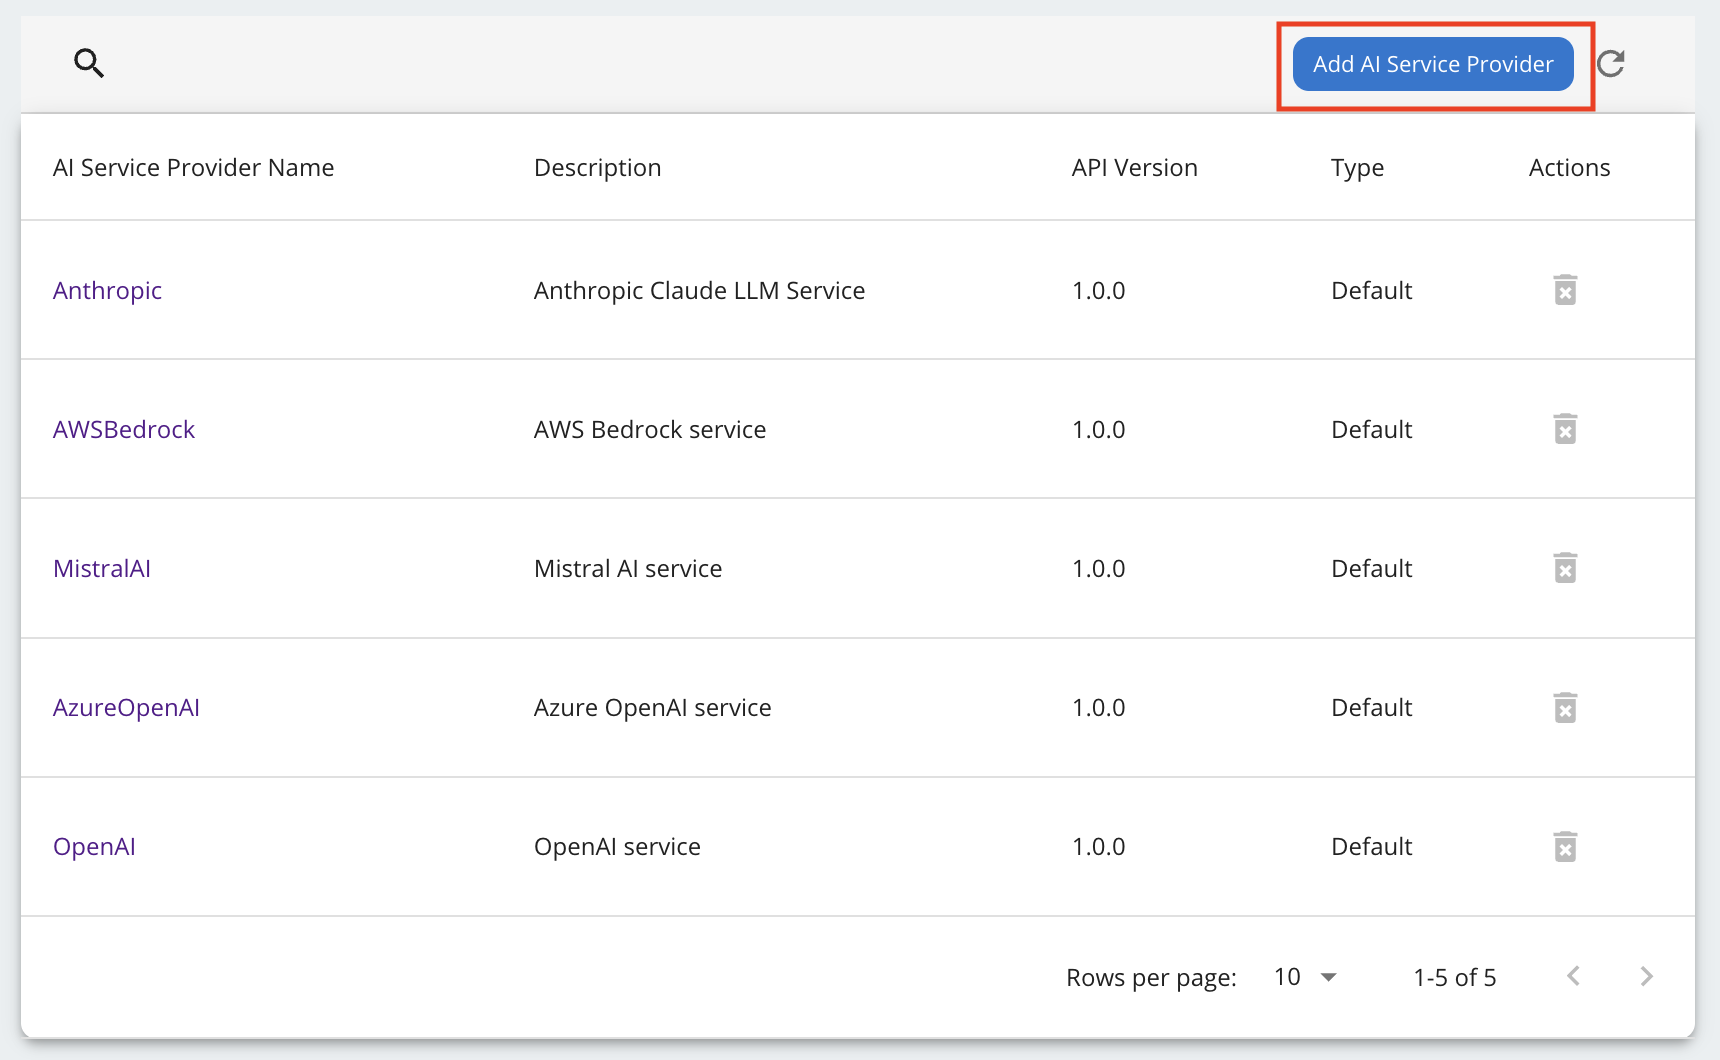Click the refresh icon beside Add button
1720x1060 pixels.
coord(1610,64)
